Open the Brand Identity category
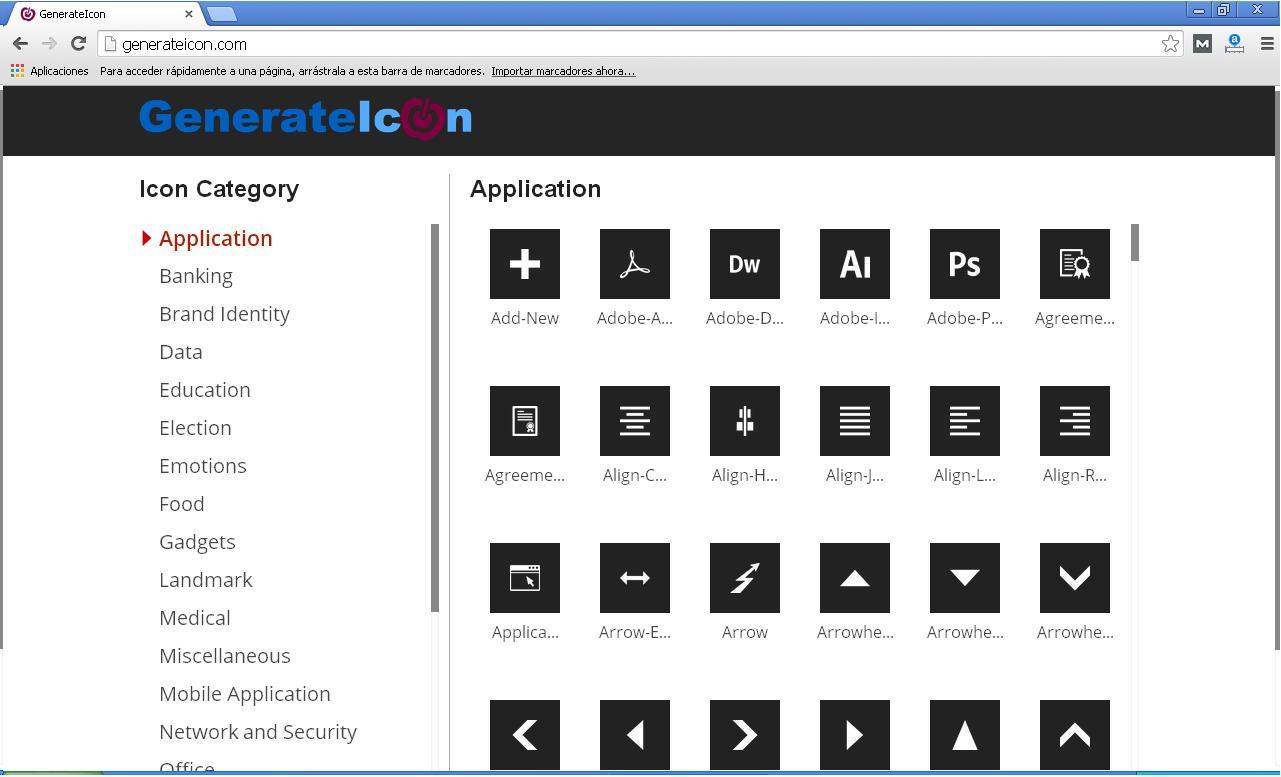Screen dimensions: 1281x777 tap(224, 314)
